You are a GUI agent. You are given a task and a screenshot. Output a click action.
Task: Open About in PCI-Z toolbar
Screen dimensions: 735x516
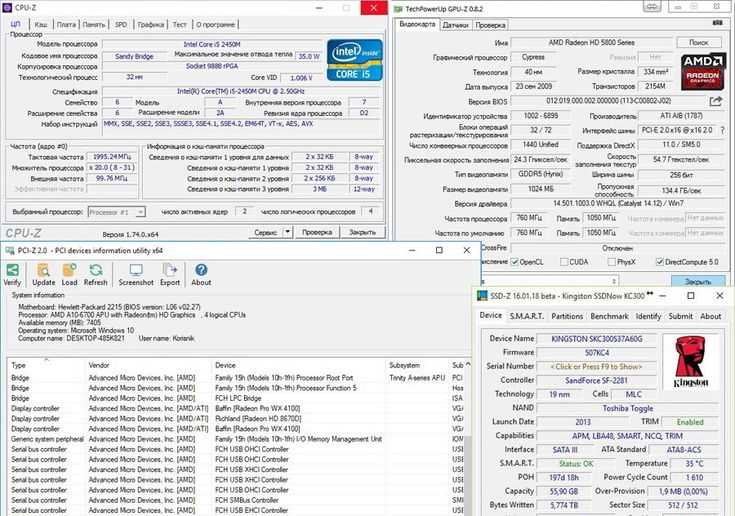pos(201,270)
